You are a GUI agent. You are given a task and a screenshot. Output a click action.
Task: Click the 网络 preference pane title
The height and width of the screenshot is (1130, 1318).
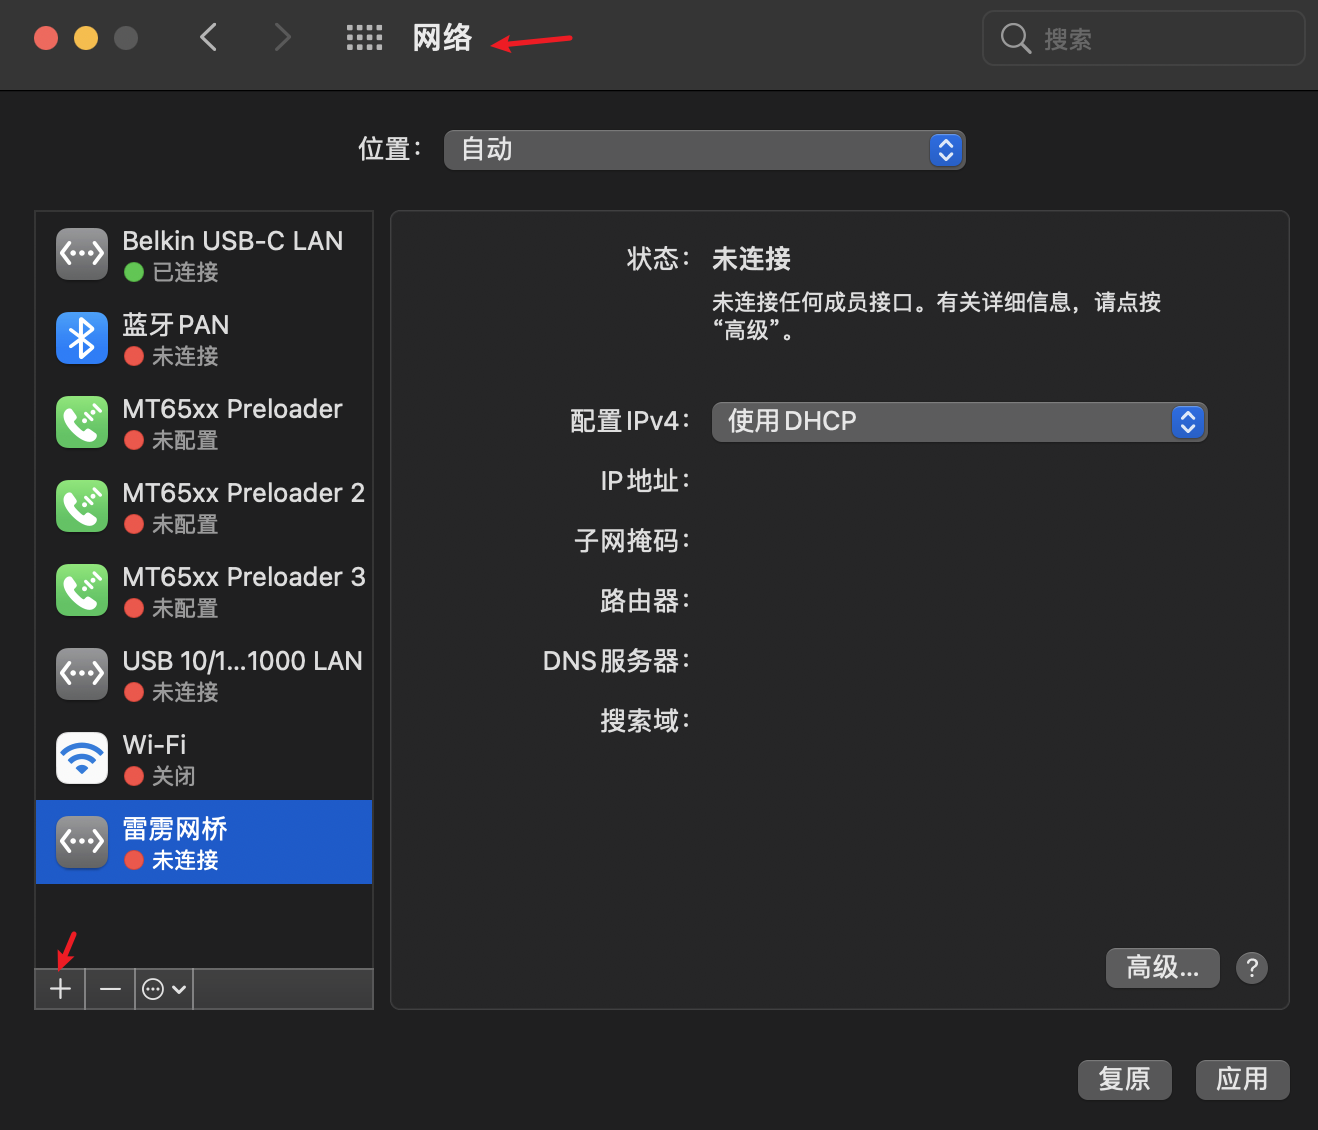pyautogui.click(x=441, y=38)
